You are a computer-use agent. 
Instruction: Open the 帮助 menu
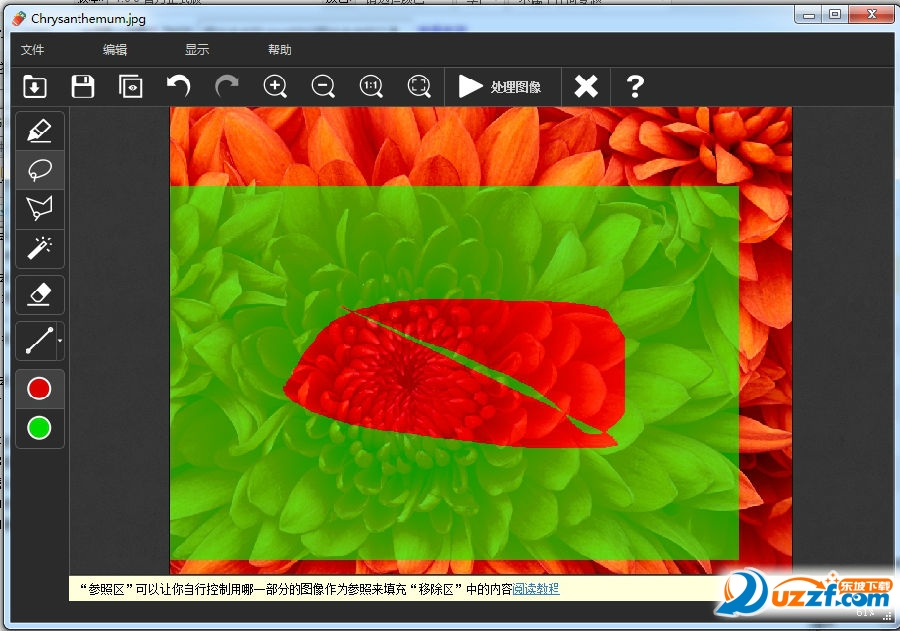click(x=280, y=50)
